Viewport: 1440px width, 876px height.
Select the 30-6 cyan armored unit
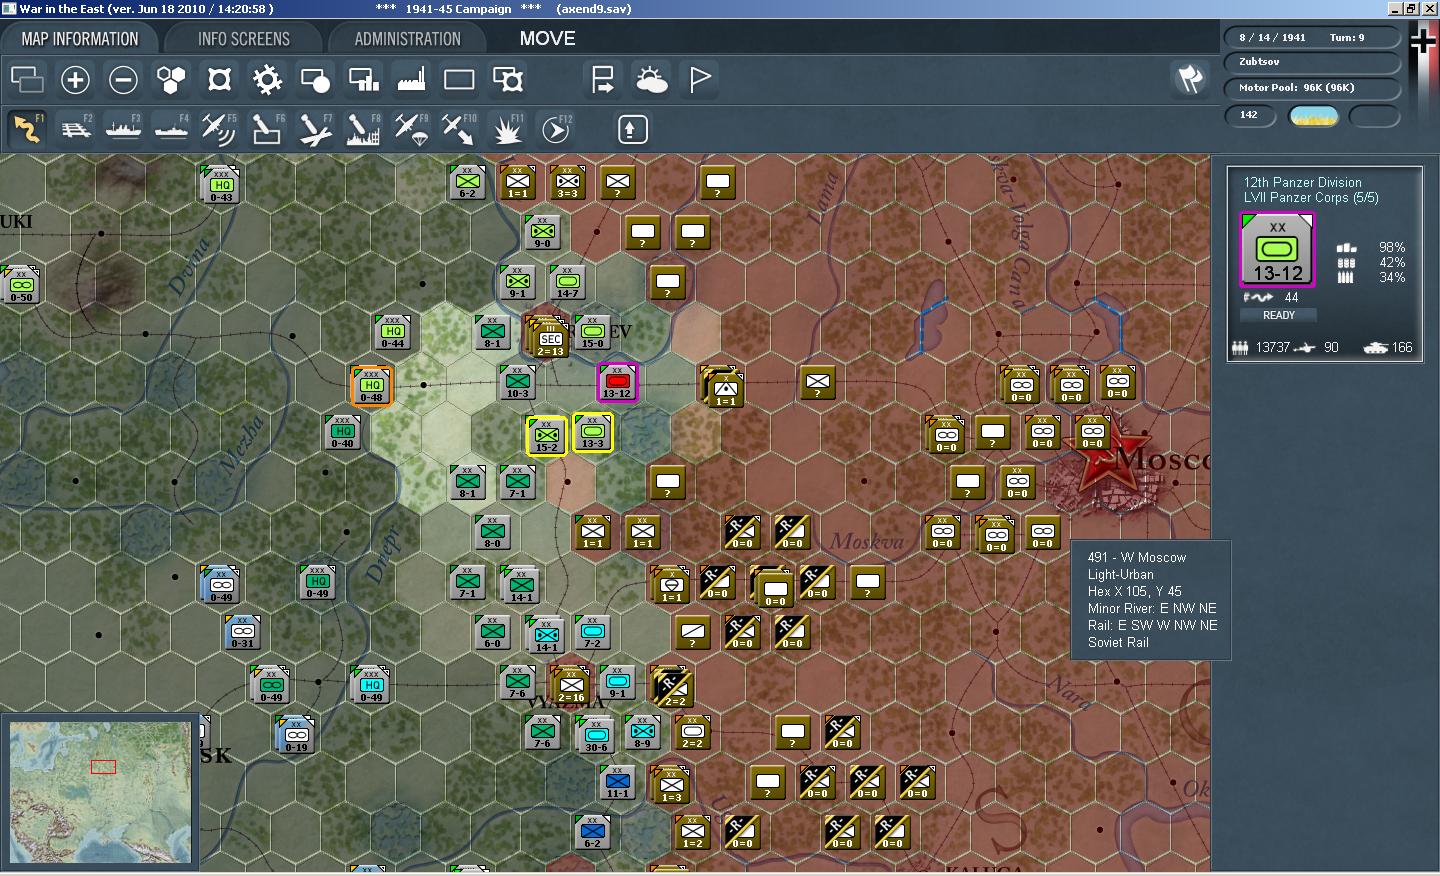pyautogui.click(x=596, y=734)
